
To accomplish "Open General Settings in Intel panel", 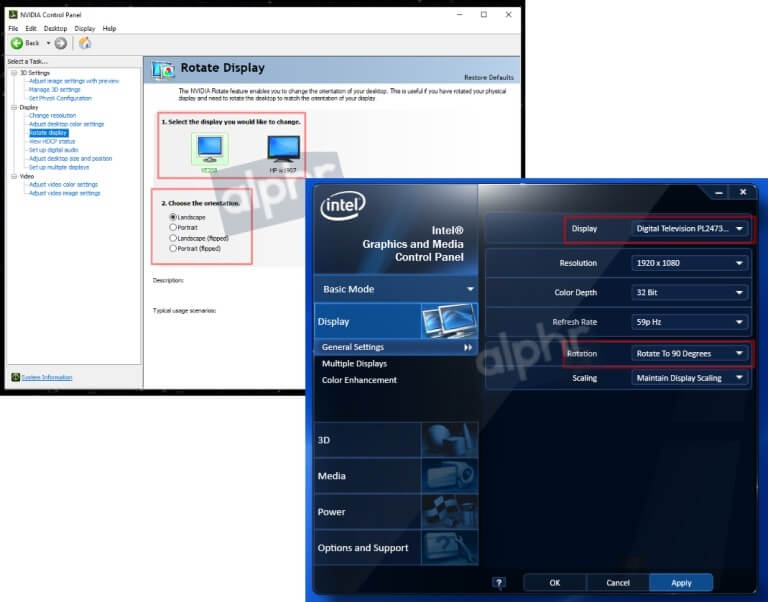I will [396, 347].
